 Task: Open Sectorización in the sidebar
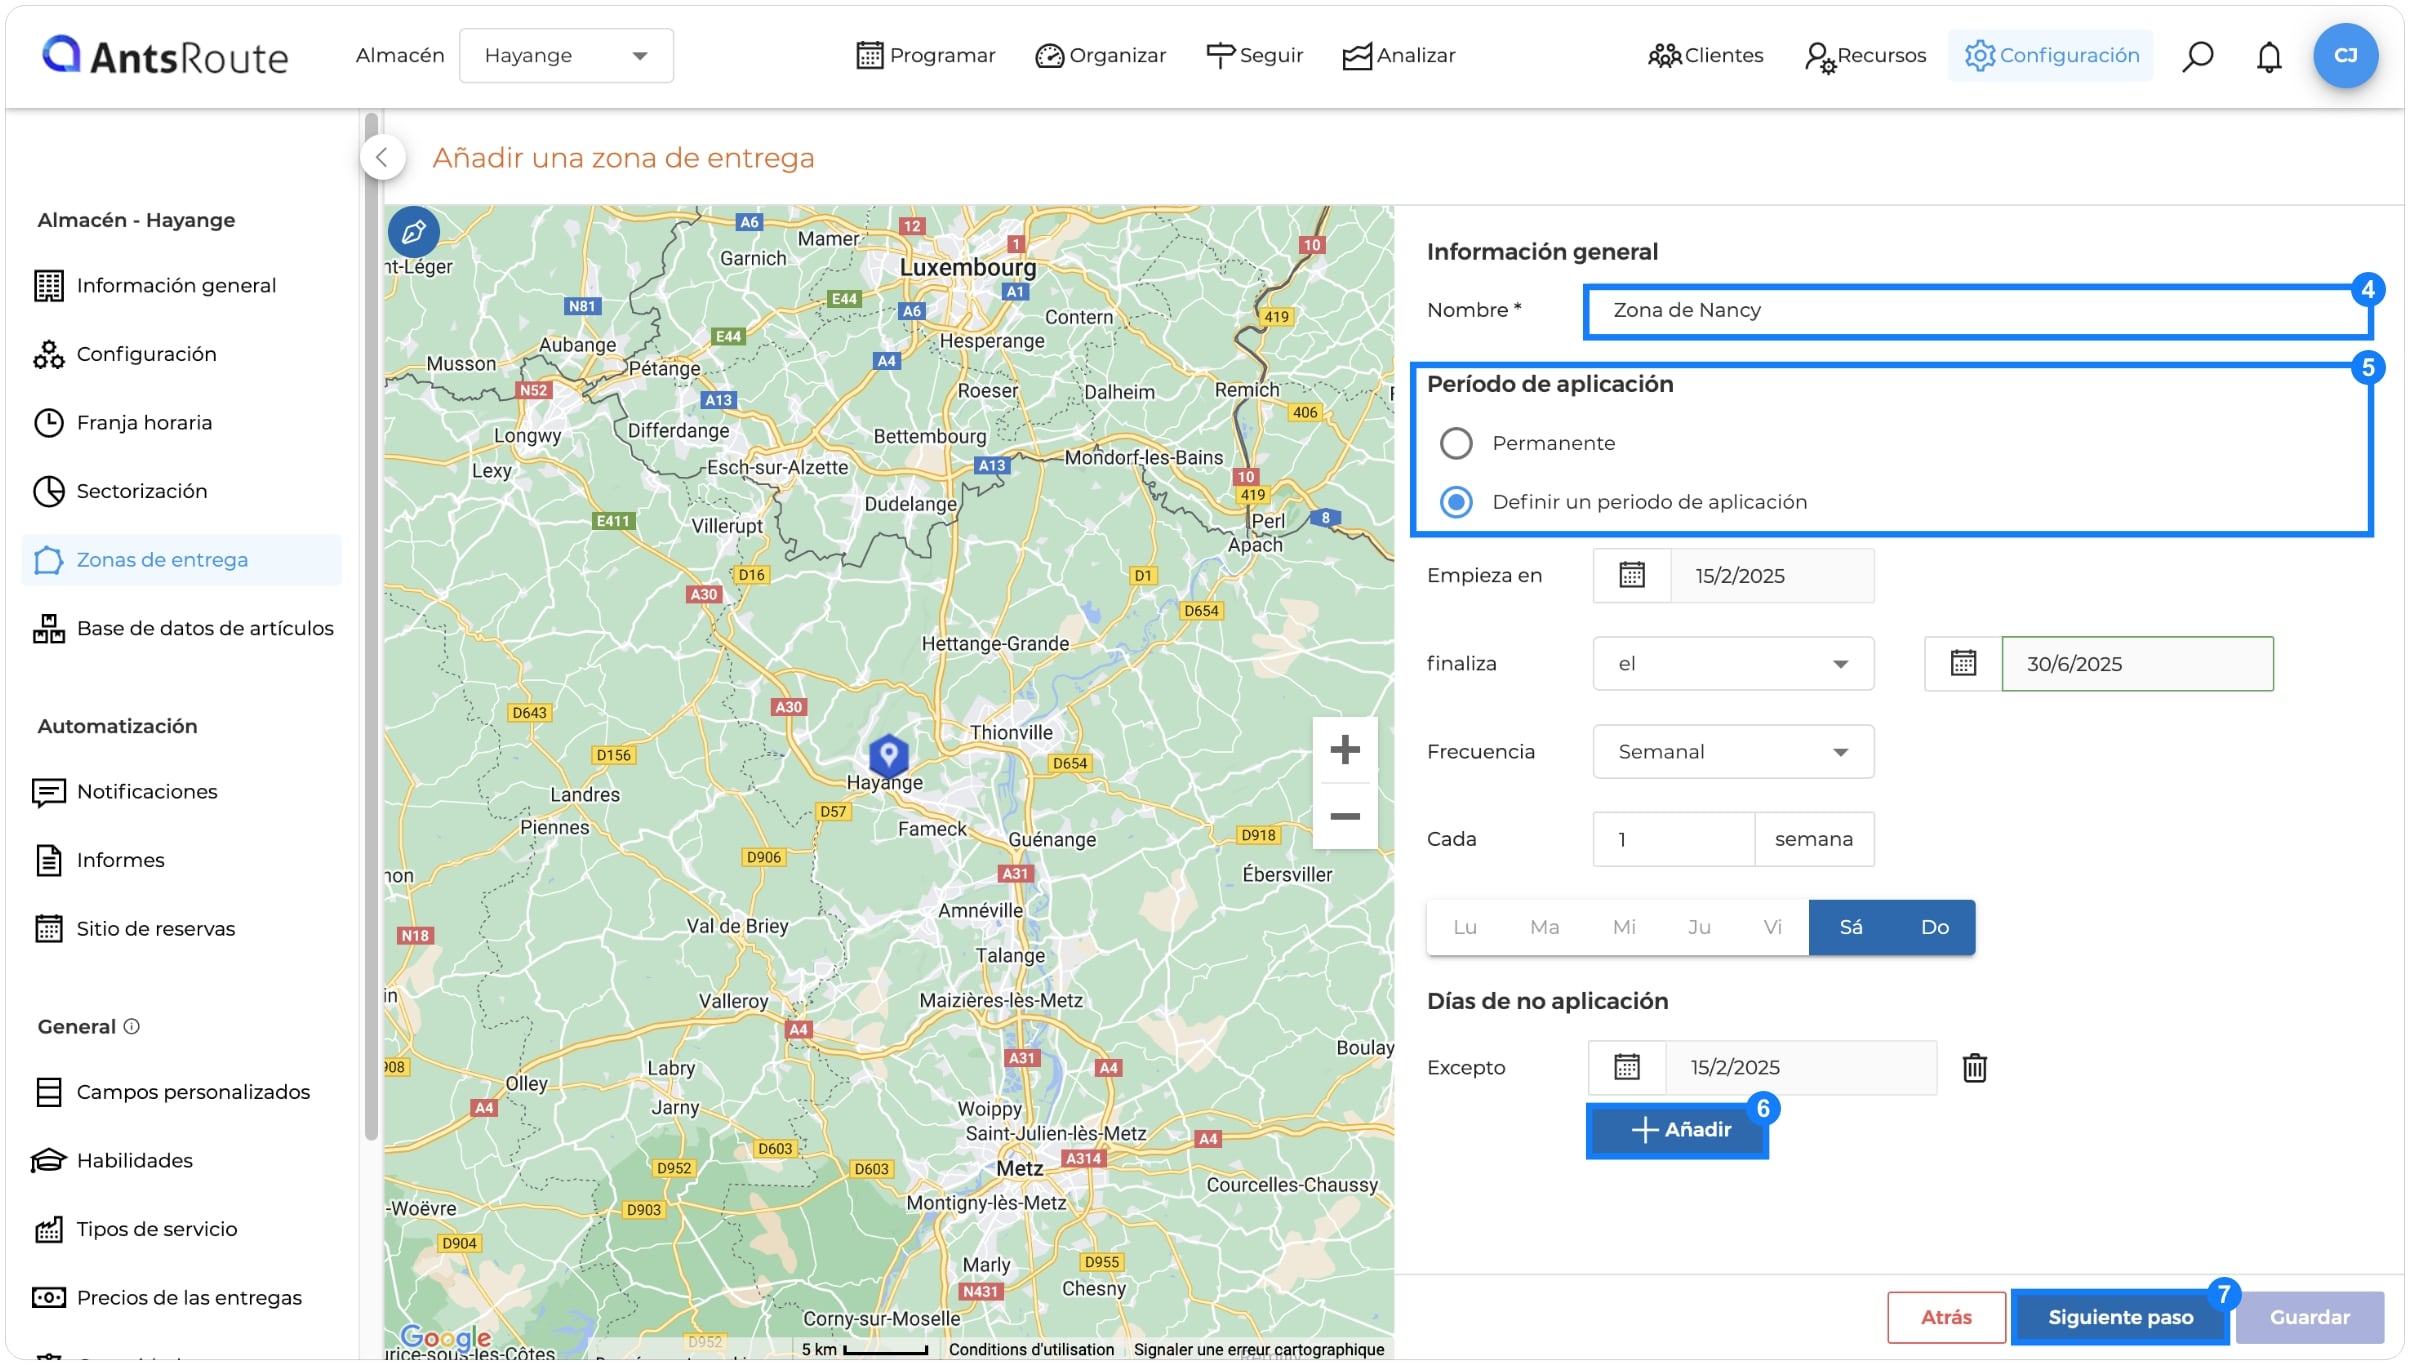pyautogui.click(x=180, y=491)
